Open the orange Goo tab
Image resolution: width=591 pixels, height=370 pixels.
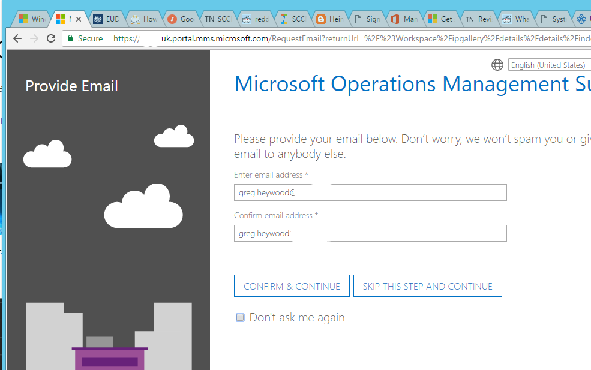tap(181, 19)
